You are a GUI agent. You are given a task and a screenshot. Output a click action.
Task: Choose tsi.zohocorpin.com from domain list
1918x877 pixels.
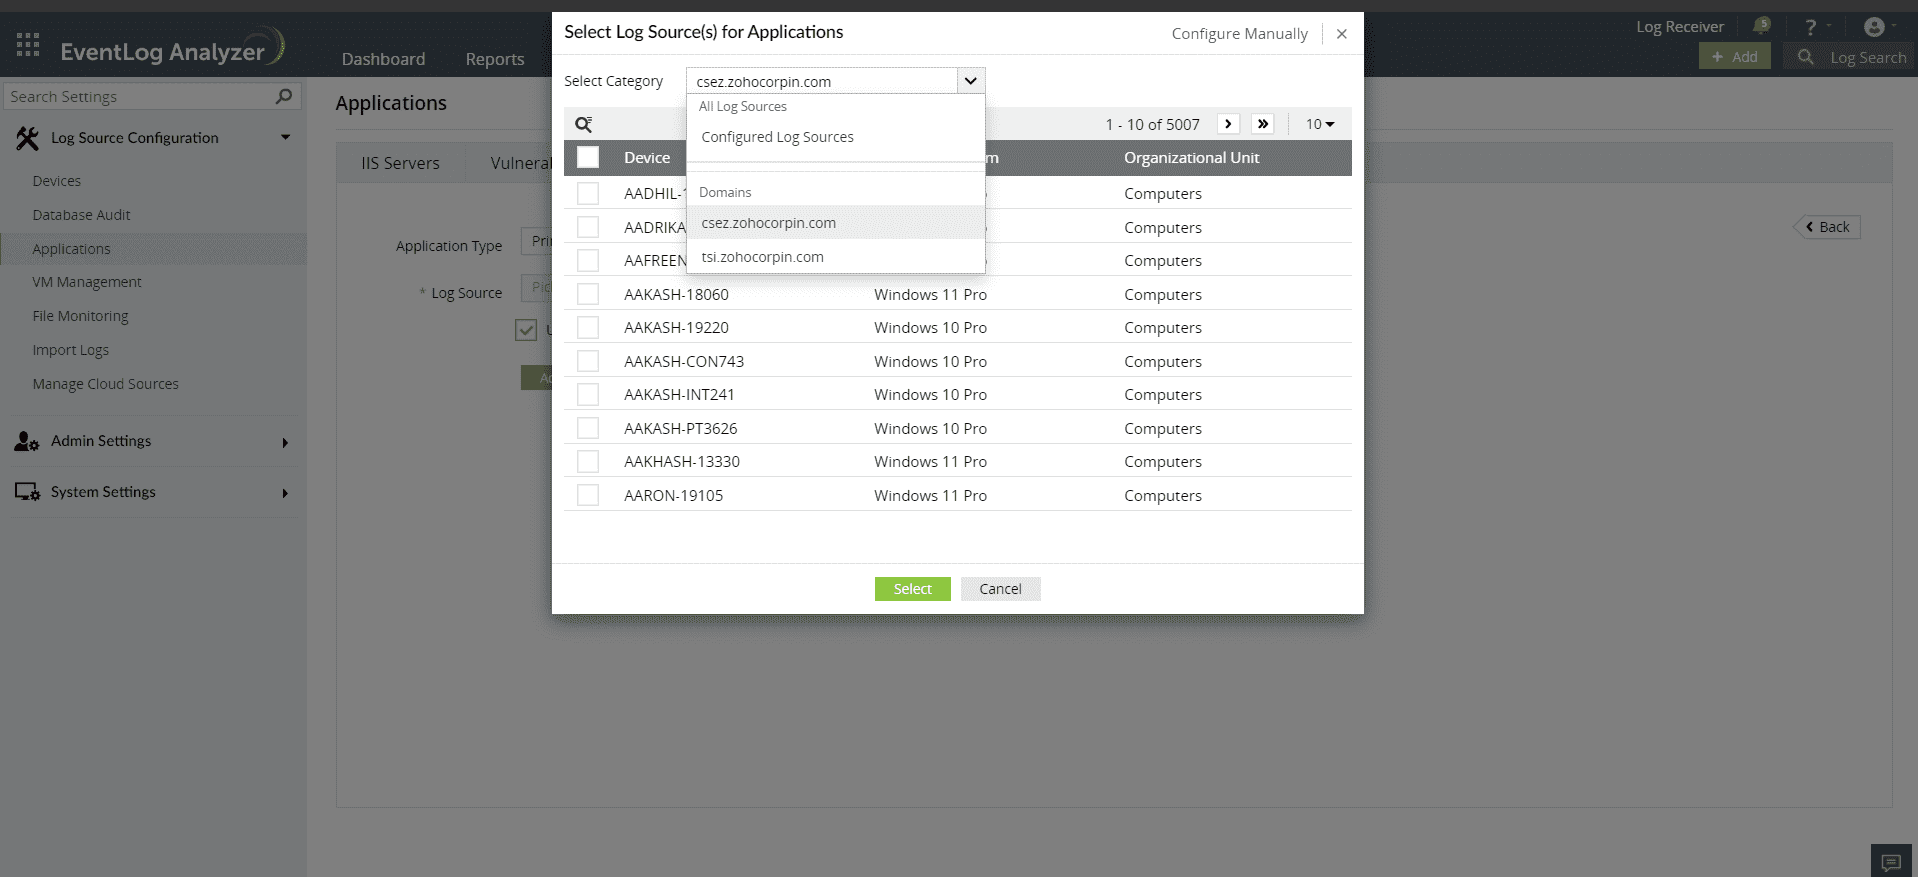pos(762,256)
